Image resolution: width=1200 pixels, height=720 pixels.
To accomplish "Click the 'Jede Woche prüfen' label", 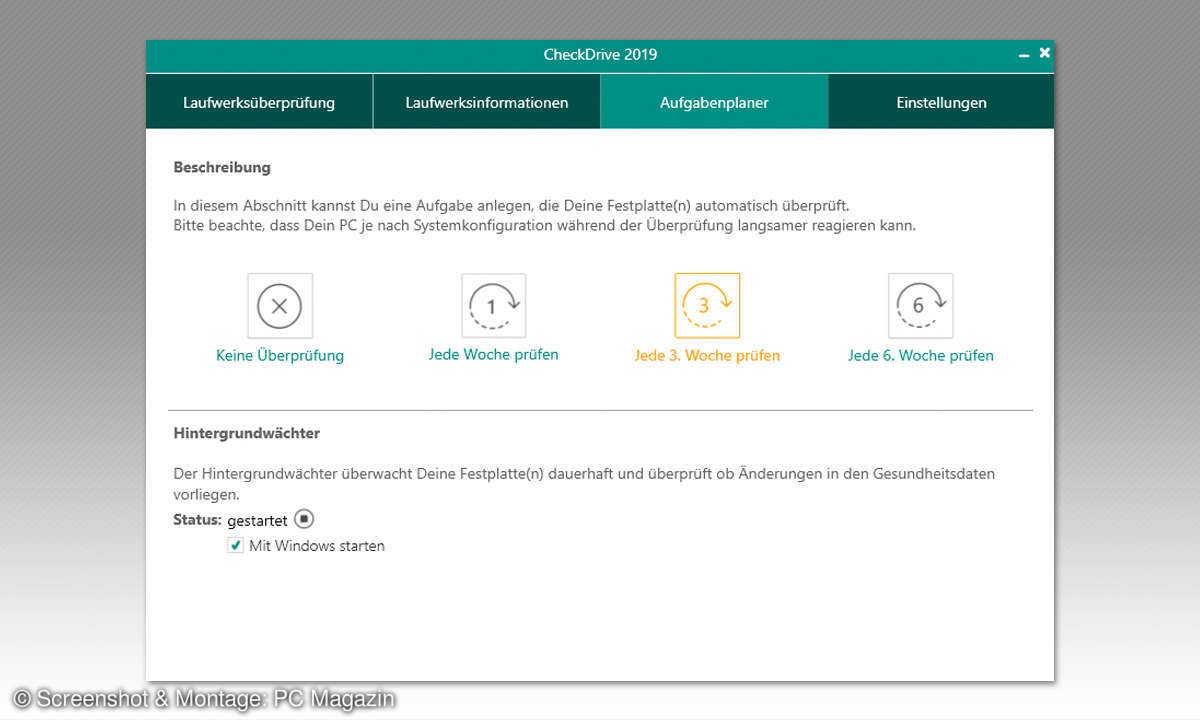I will click(x=494, y=354).
